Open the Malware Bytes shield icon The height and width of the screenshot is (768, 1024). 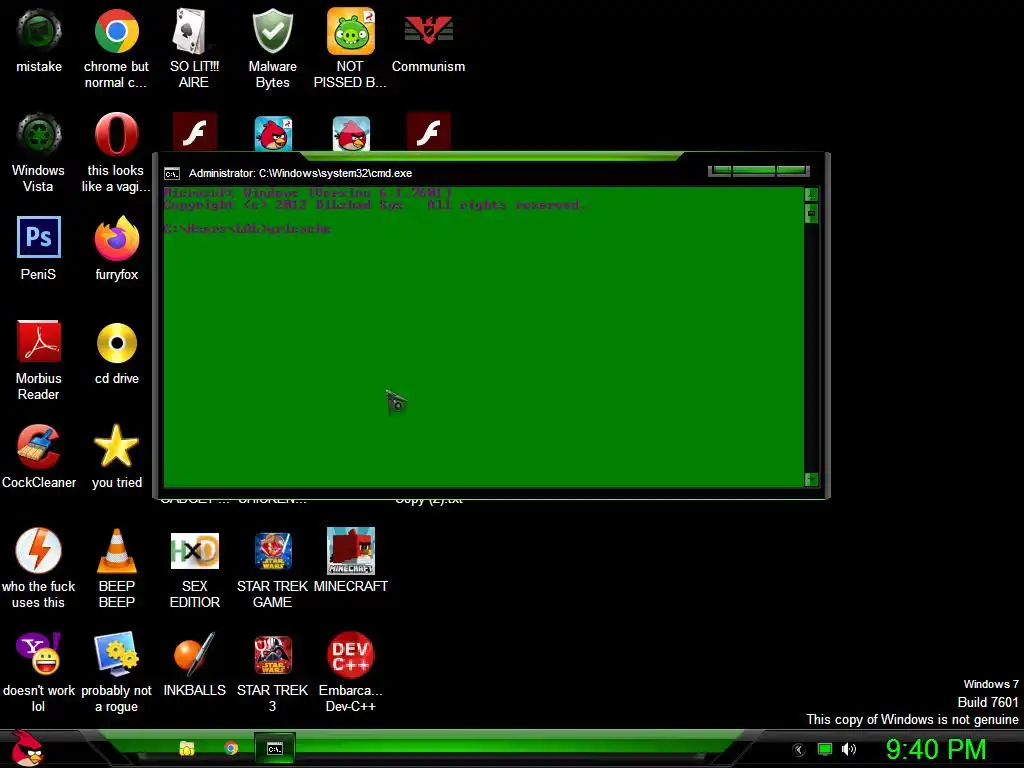tap(272, 31)
